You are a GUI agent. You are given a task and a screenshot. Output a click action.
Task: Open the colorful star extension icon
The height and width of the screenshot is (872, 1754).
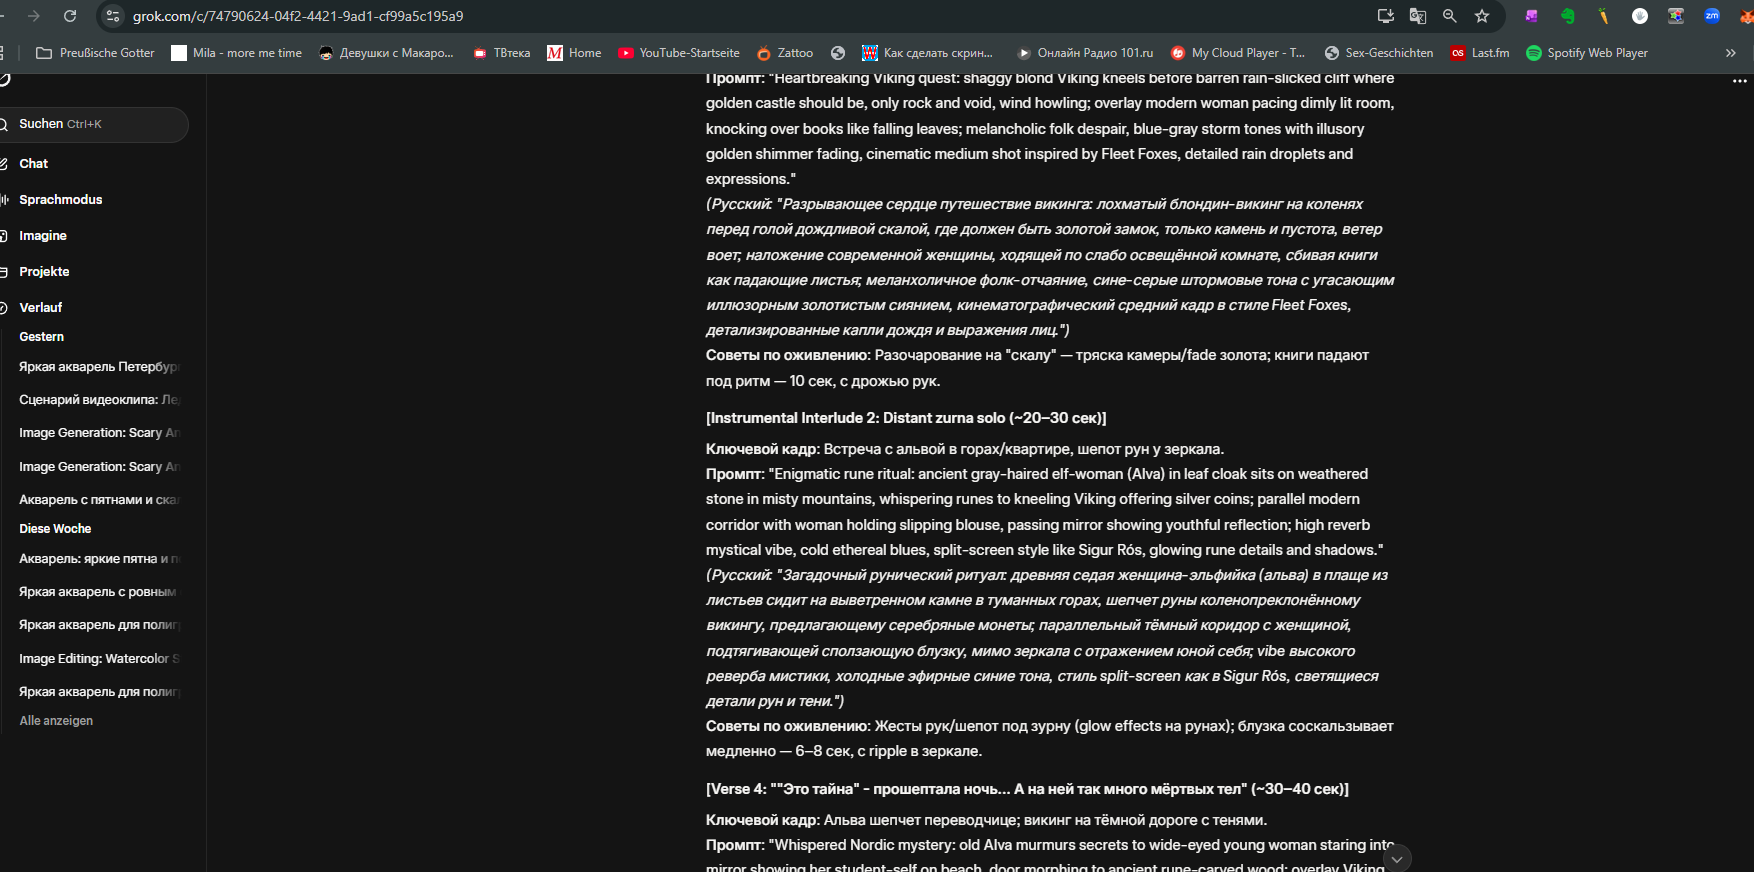[x=1676, y=16]
